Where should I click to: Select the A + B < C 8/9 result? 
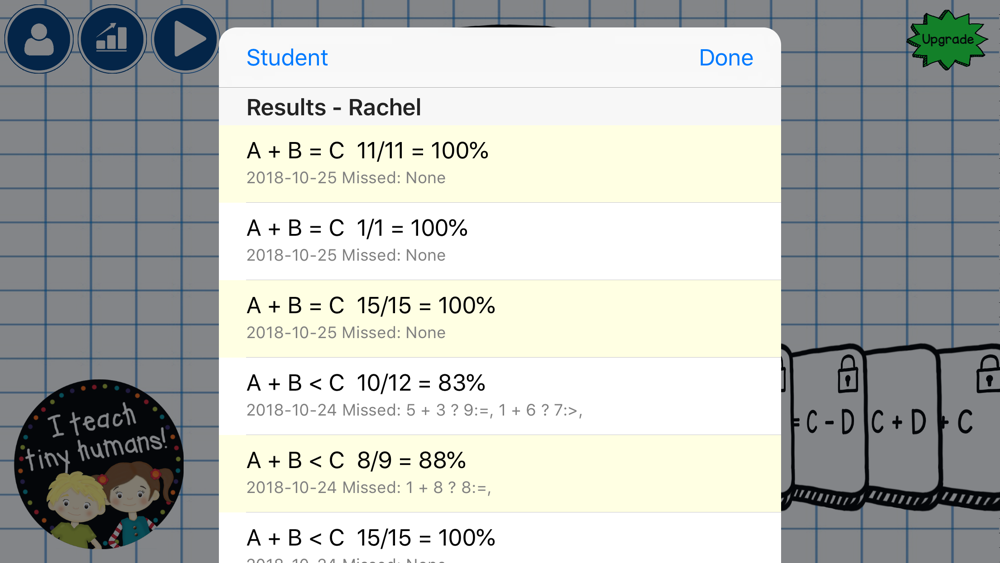500,474
